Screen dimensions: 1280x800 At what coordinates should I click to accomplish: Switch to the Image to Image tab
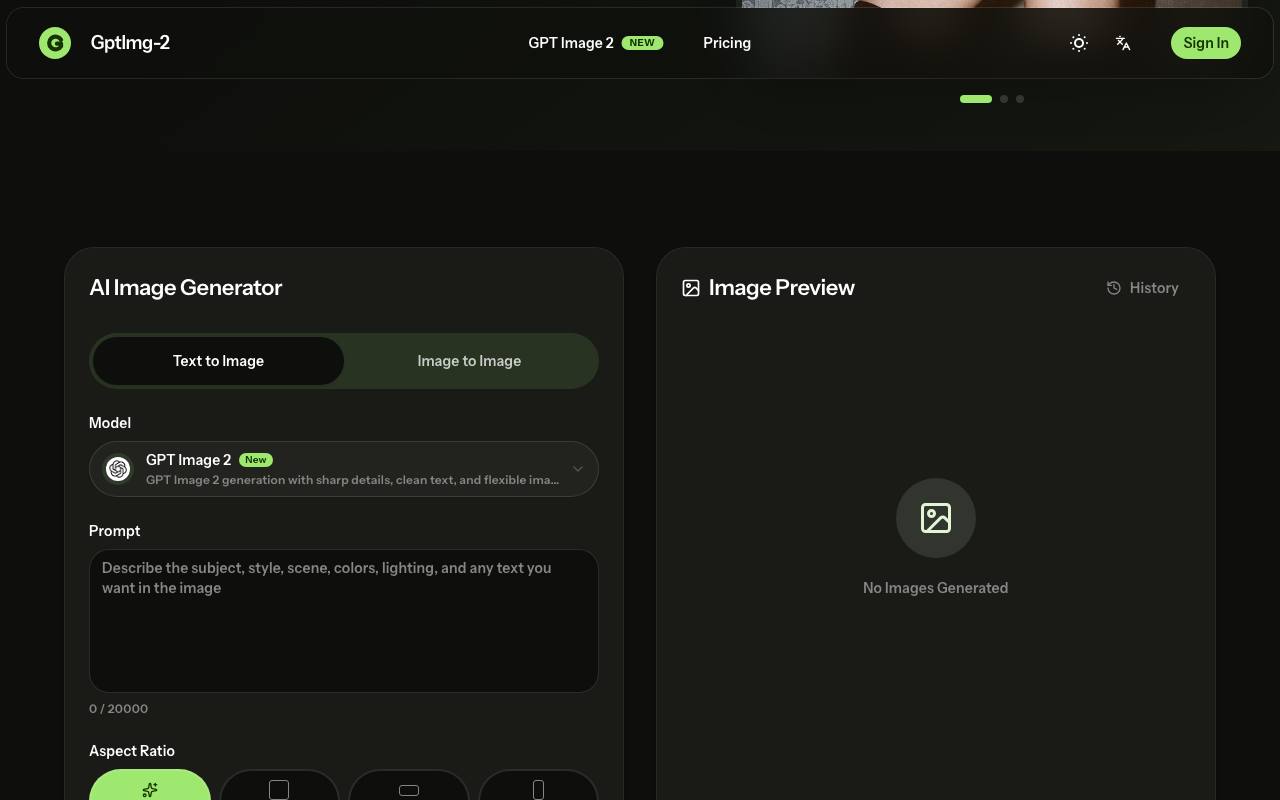[469, 361]
